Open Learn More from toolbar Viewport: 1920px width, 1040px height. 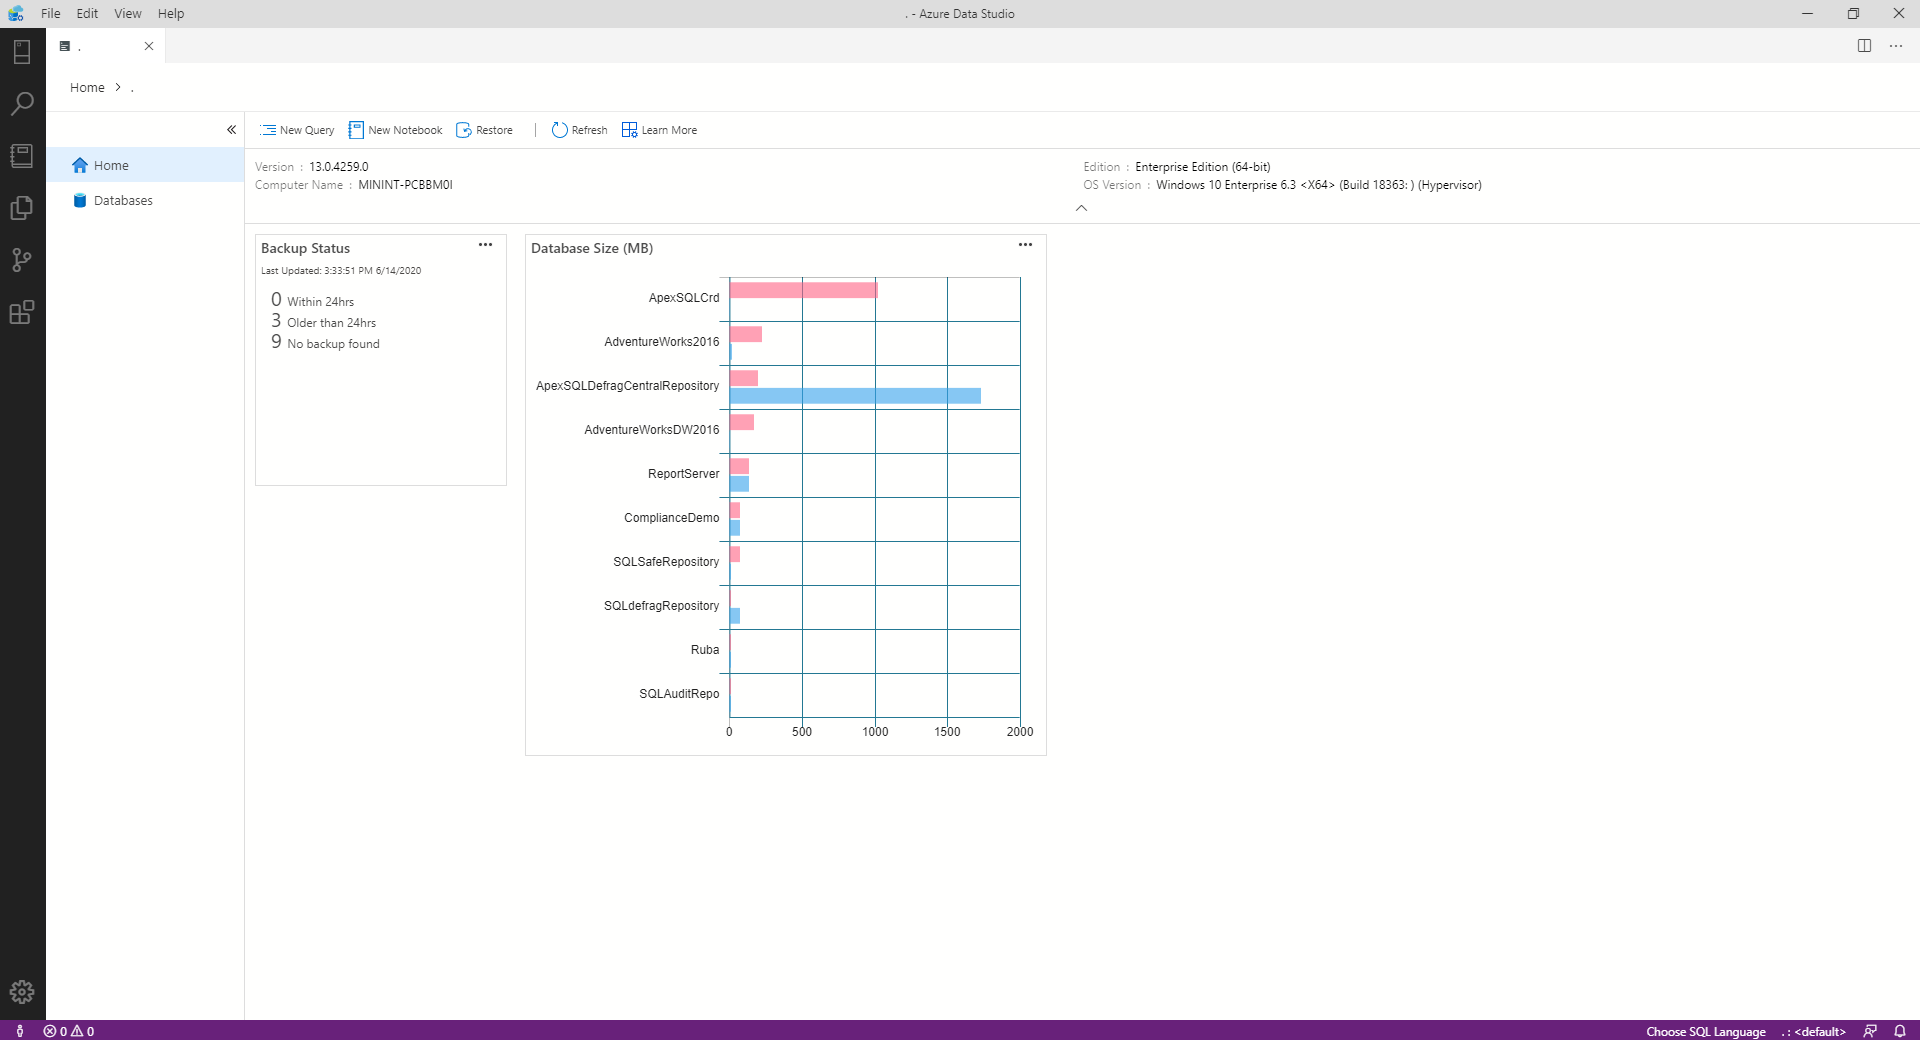pyautogui.click(x=660, y=130)
